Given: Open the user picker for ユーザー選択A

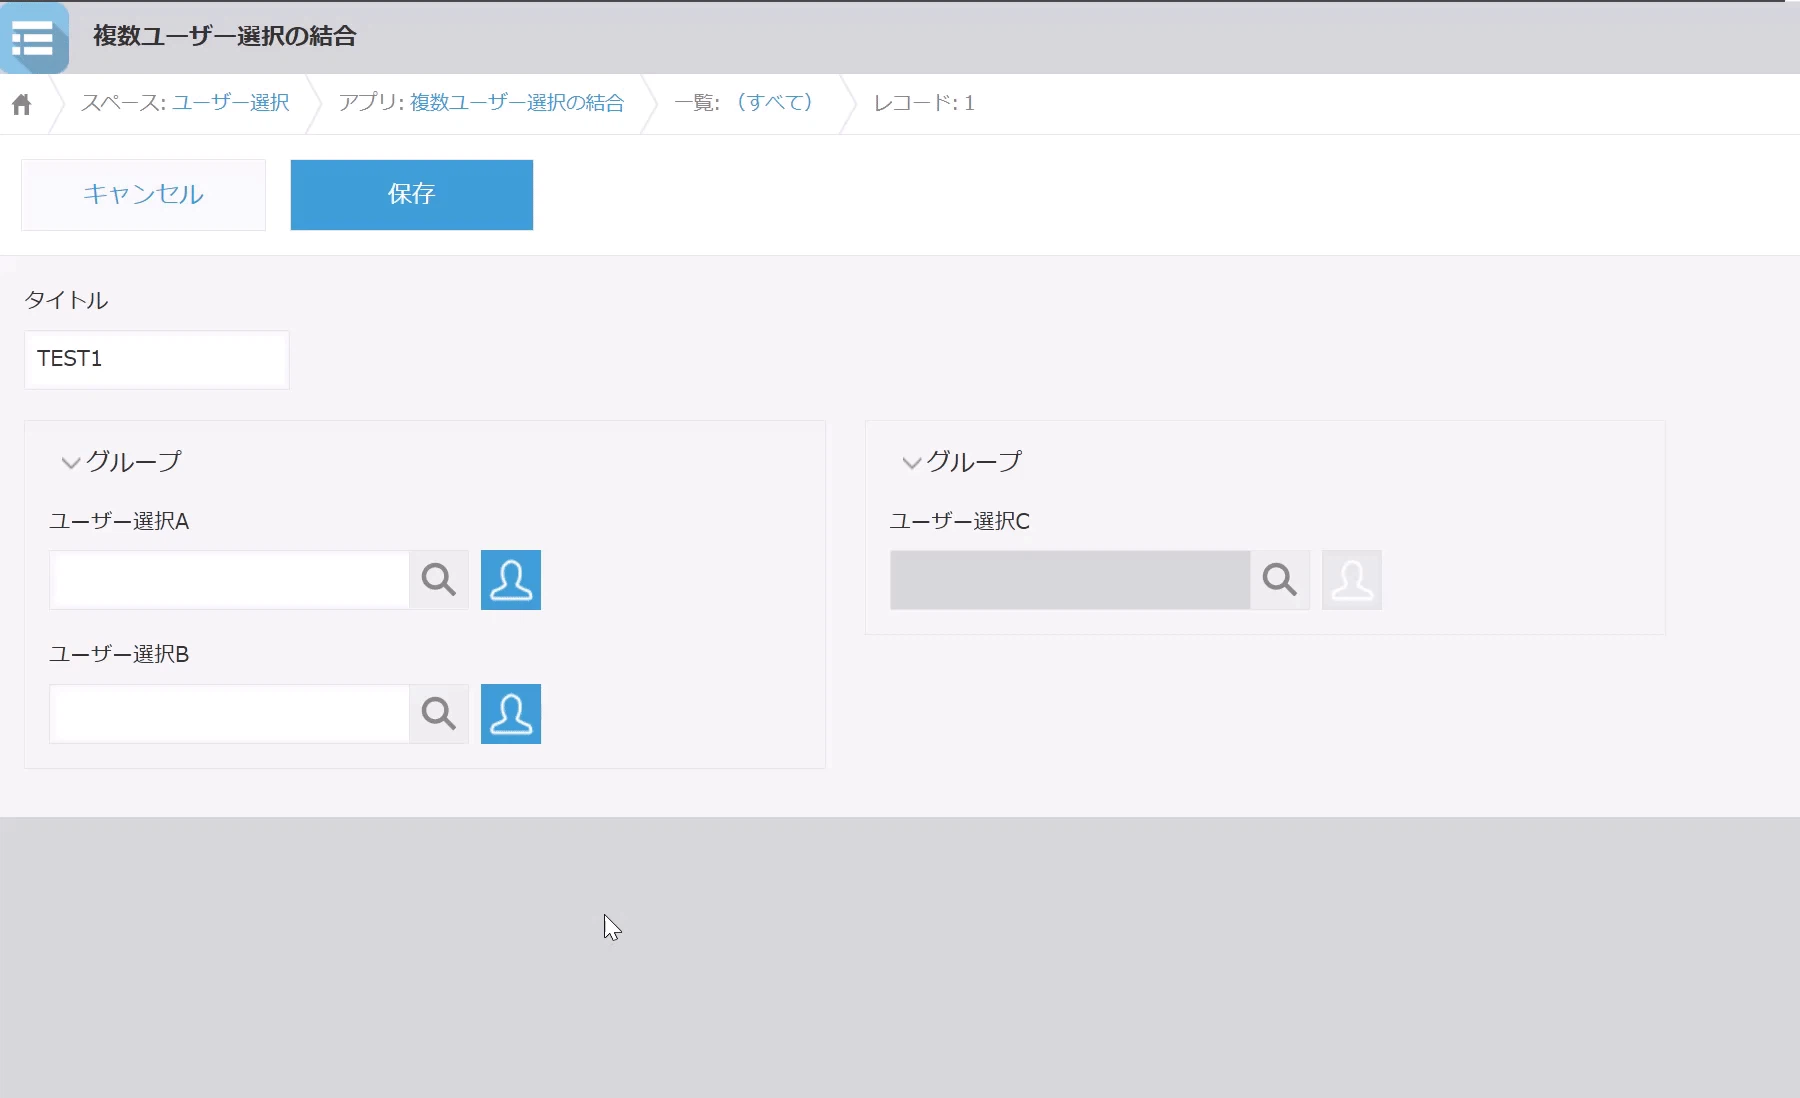Looking at the screenshot, I should point(511,580).
